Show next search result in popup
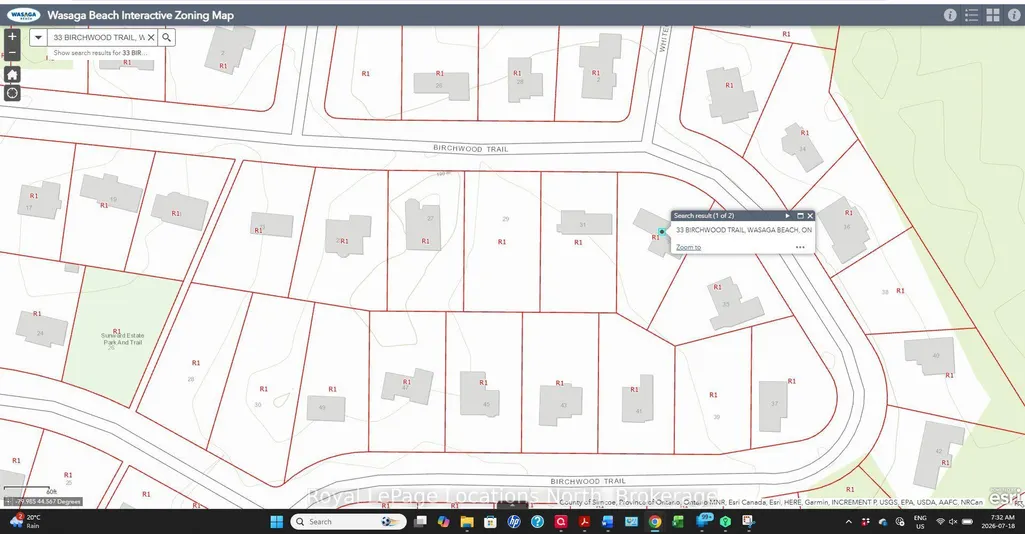The image size is (1025, 534). tap(787, 216)
